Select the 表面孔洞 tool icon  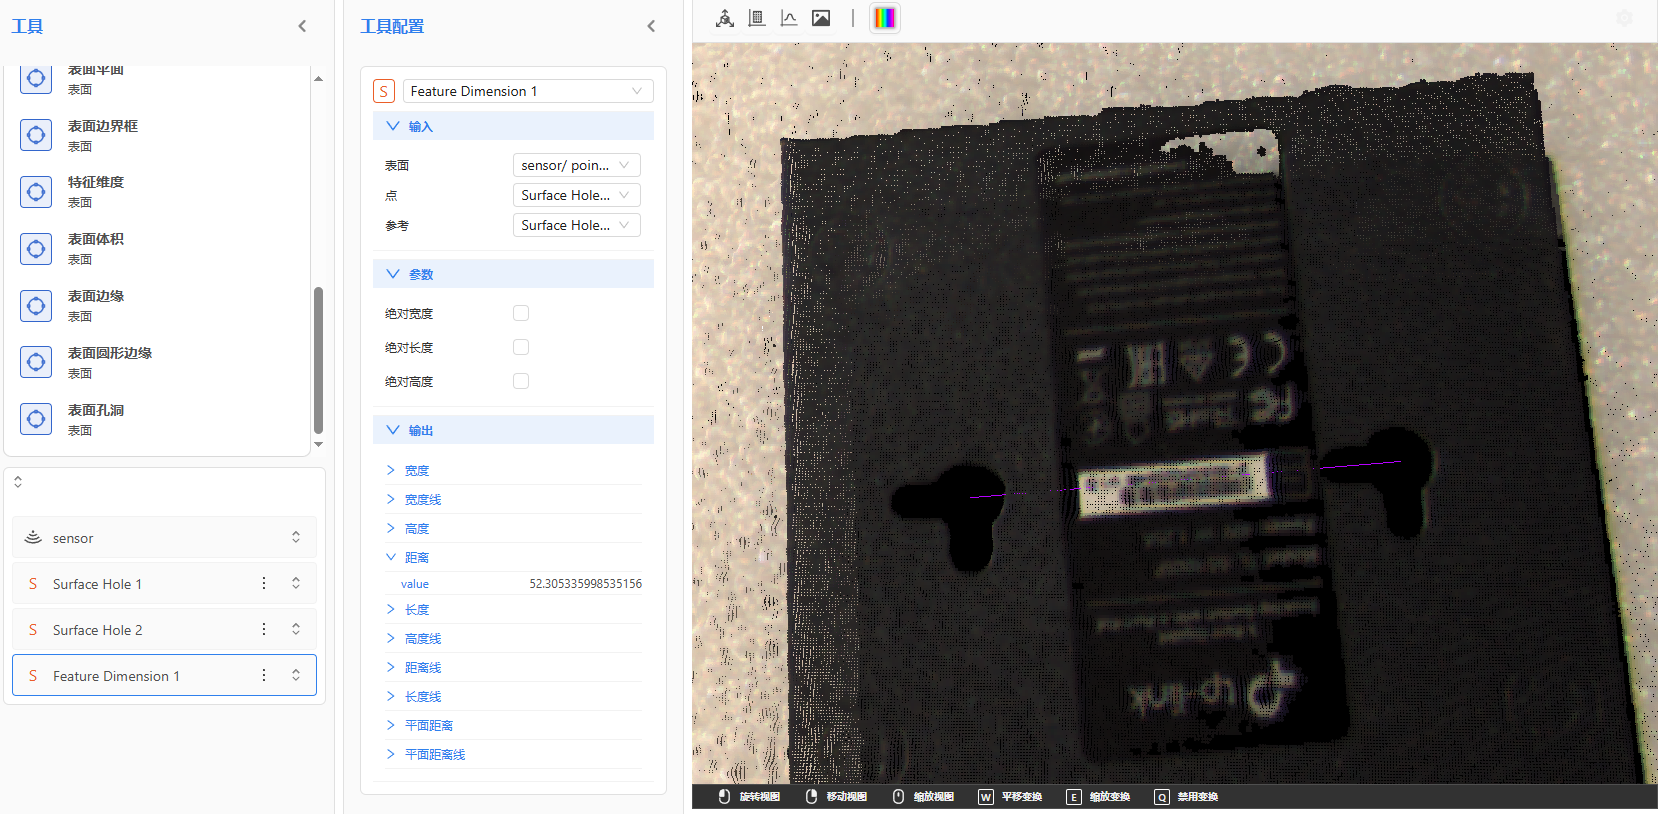click(36, 419)
